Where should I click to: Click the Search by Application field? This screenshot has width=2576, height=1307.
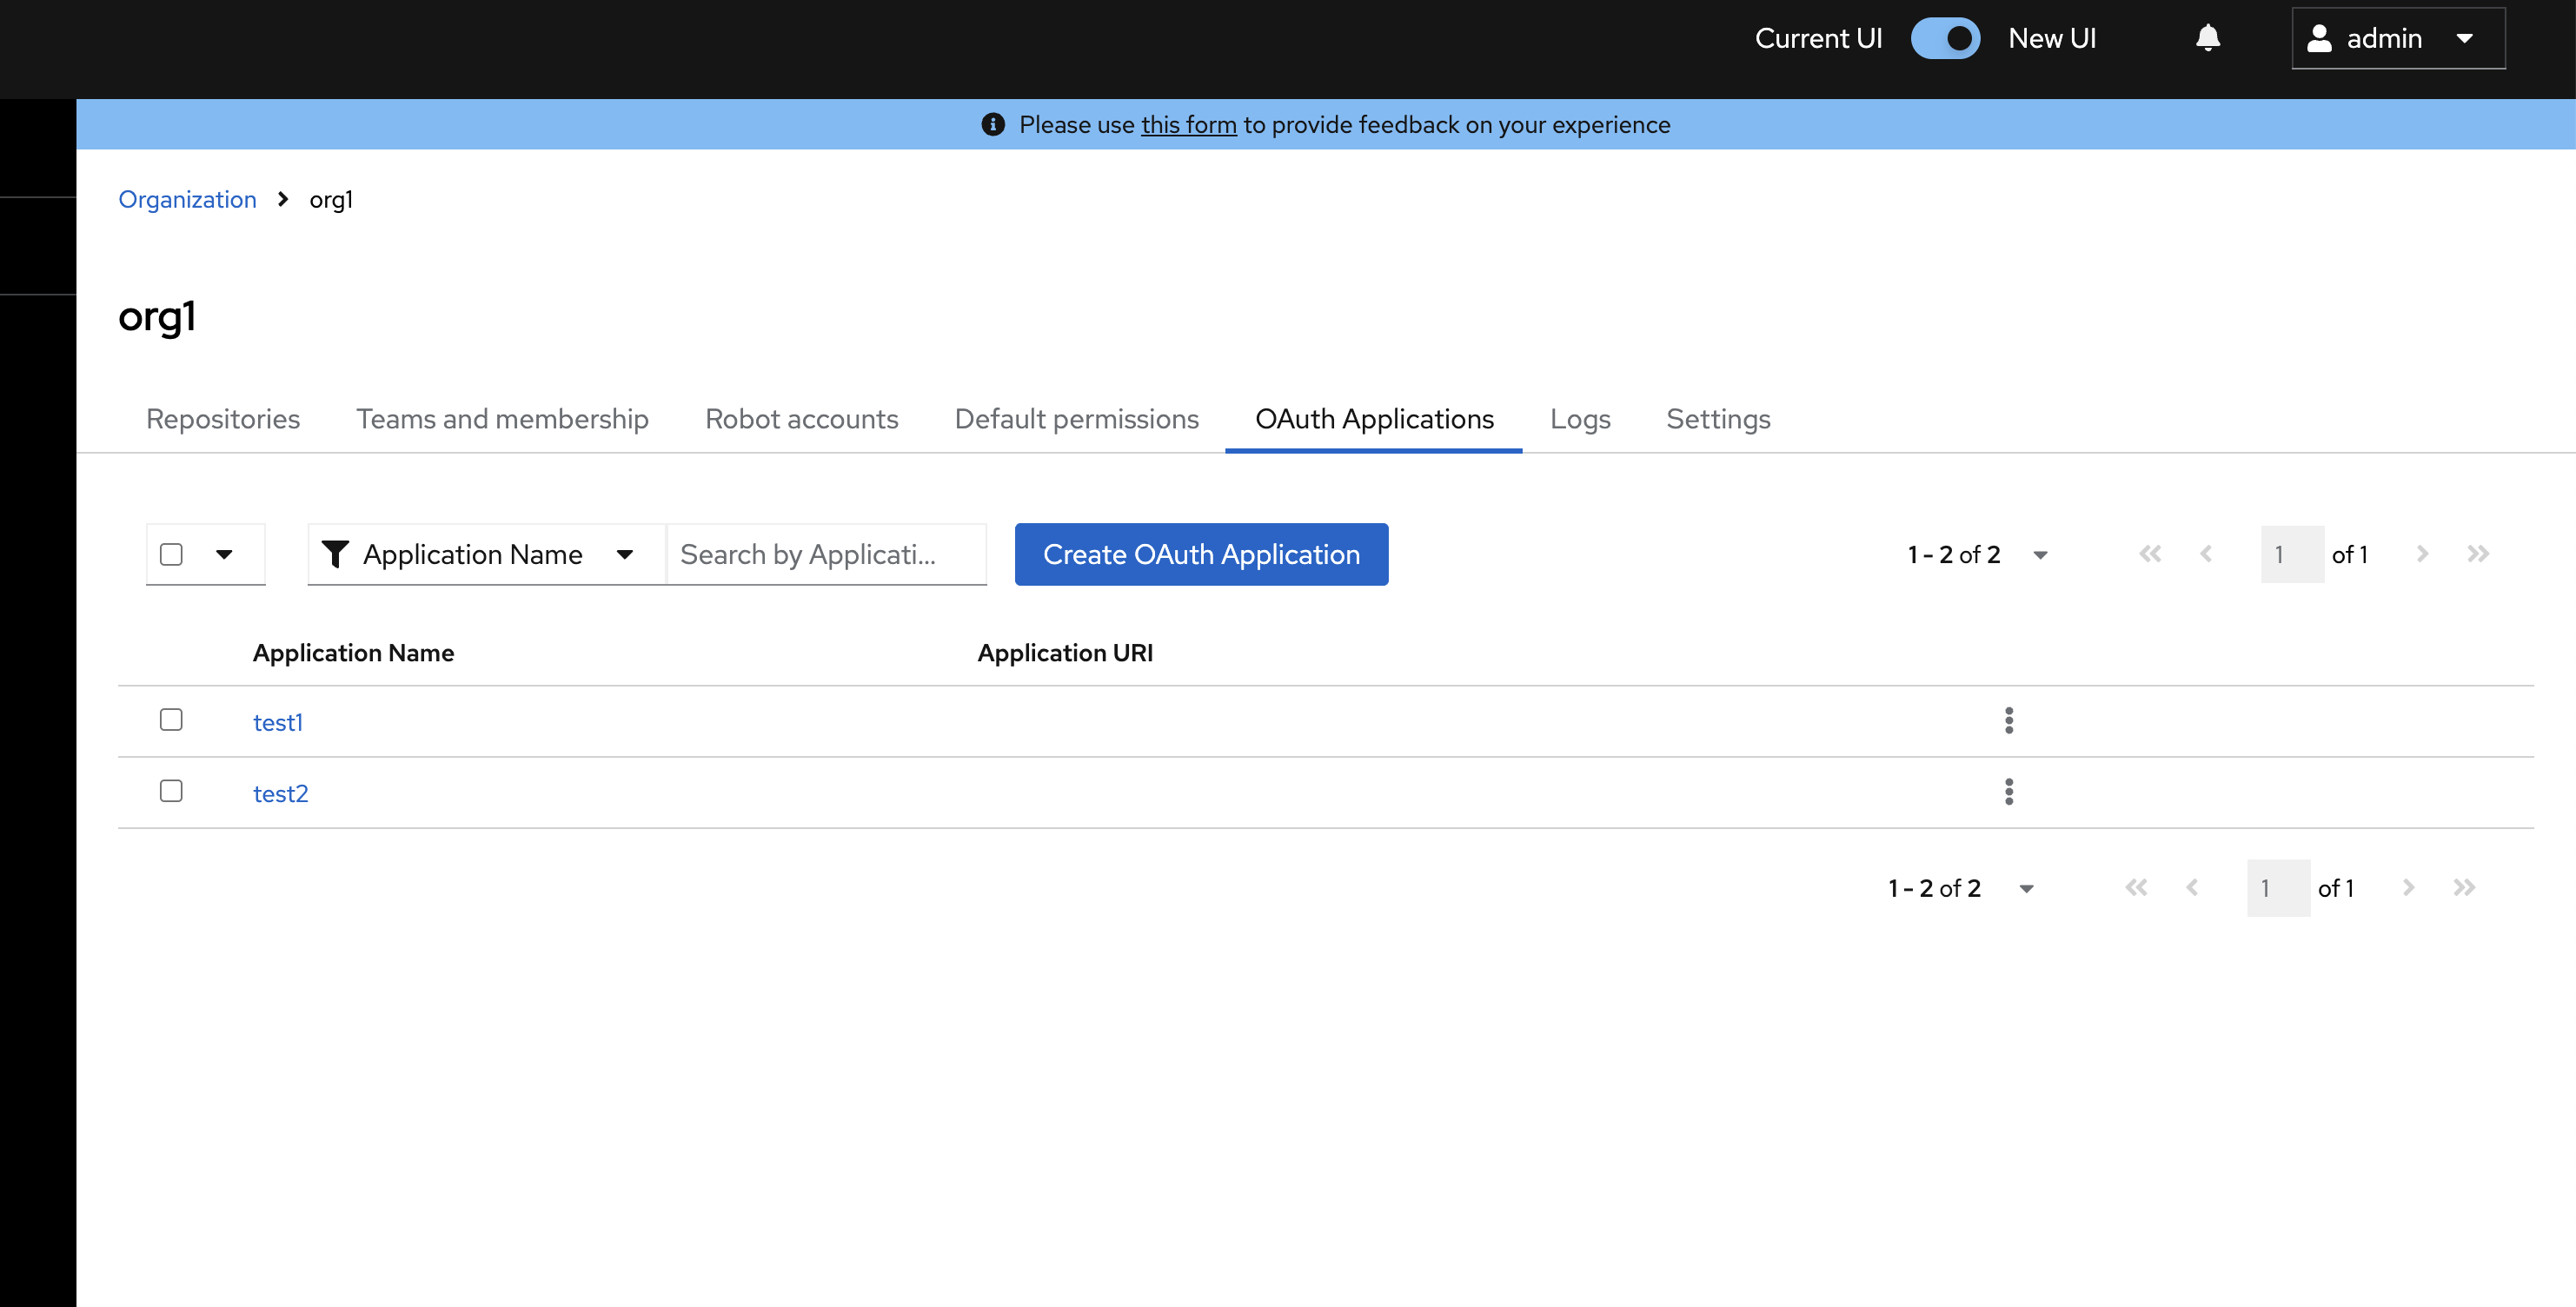tap(825, 554)
